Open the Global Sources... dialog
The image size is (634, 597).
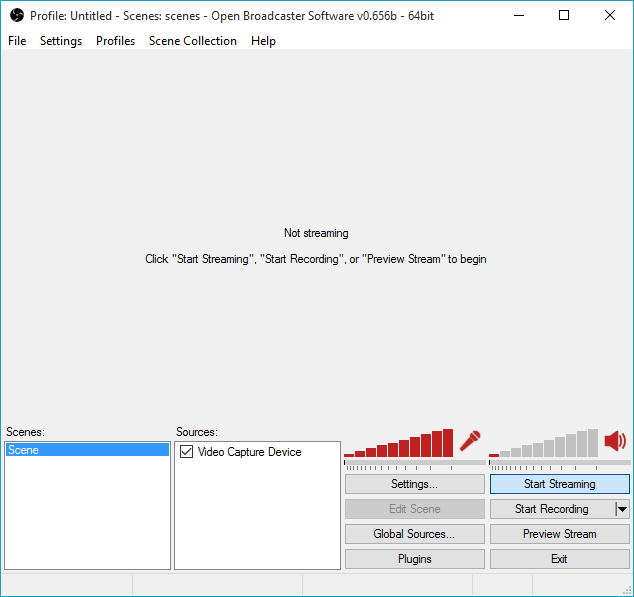tap(414, 534)
